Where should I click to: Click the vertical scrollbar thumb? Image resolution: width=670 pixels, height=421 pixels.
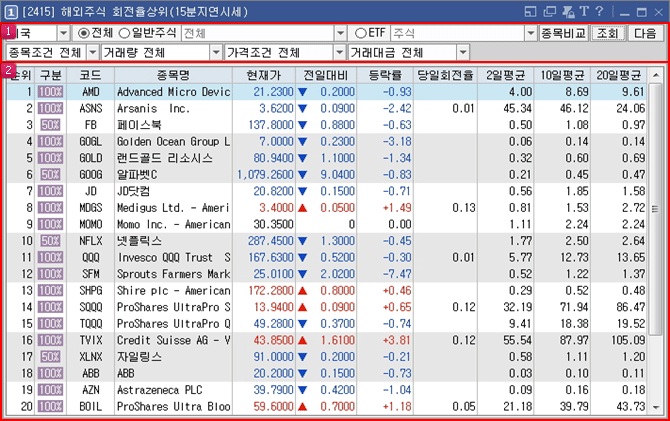[655, 209]
